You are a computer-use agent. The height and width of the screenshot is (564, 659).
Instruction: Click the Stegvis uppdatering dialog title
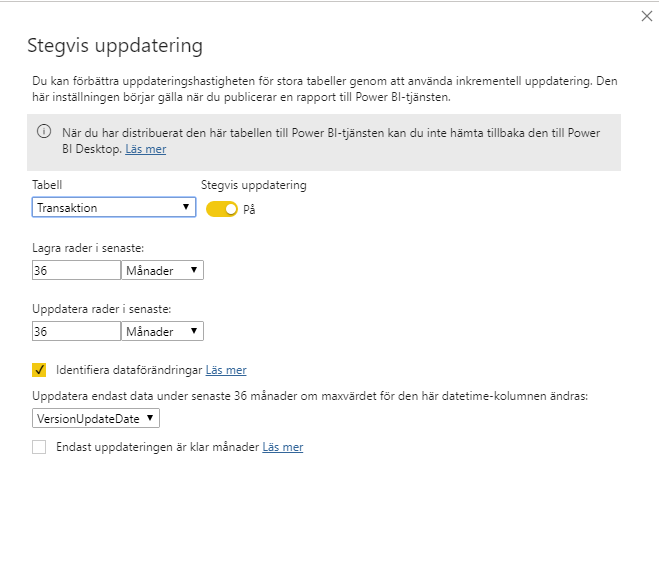click(115, 46)
